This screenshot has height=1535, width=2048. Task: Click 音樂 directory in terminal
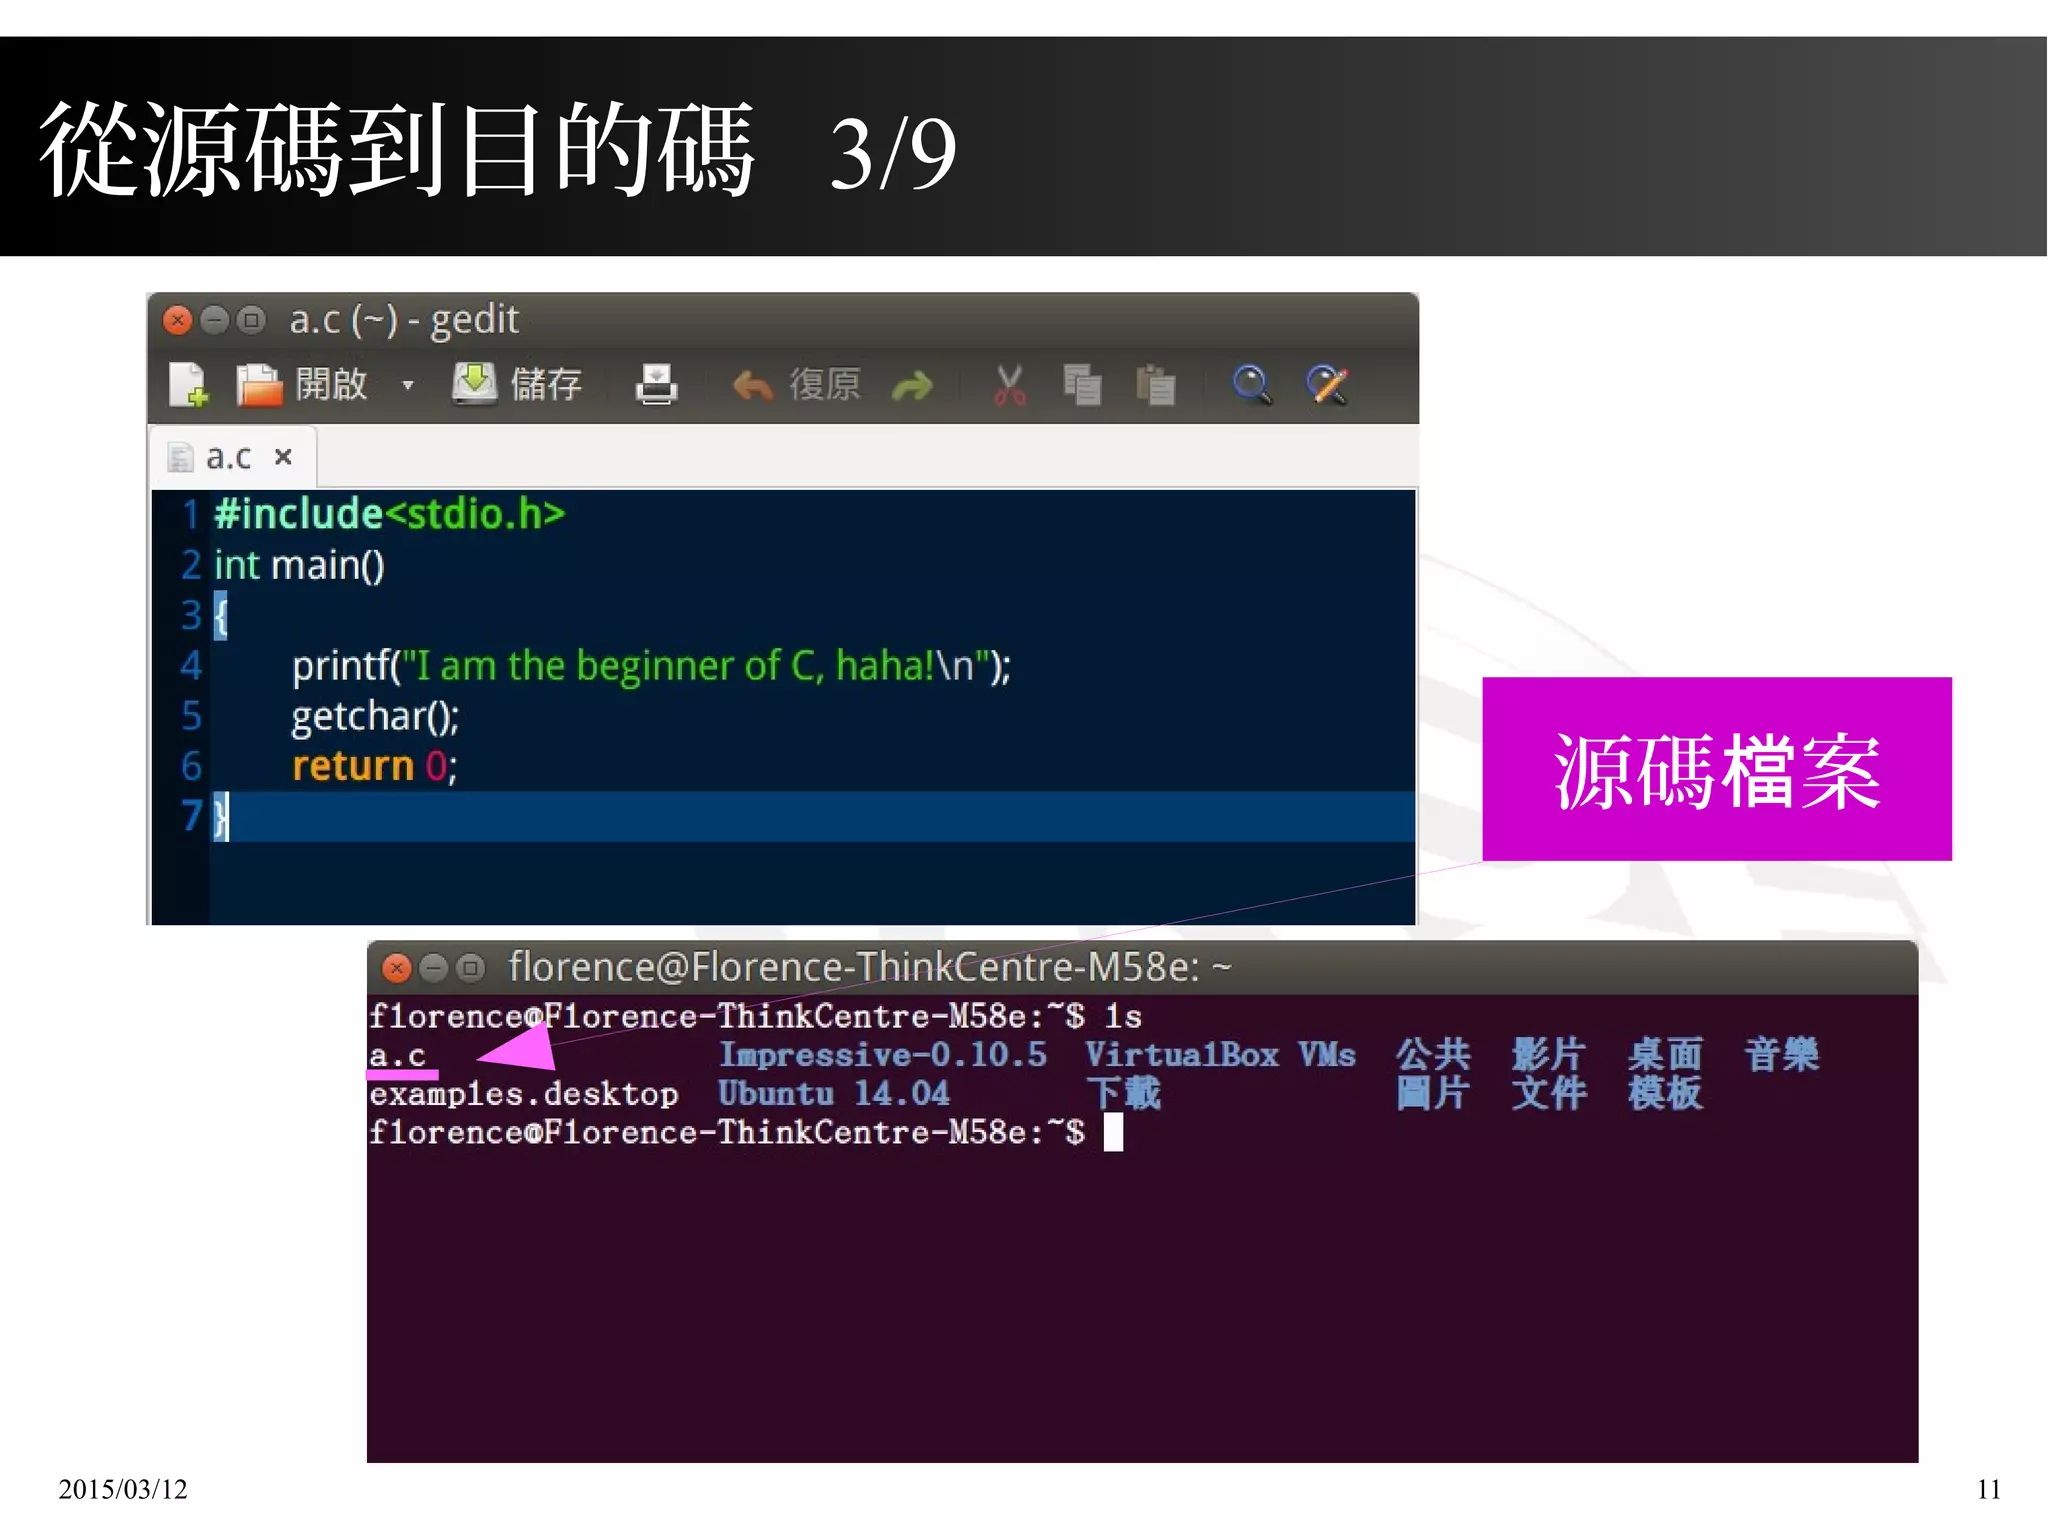point(1781,1055)
